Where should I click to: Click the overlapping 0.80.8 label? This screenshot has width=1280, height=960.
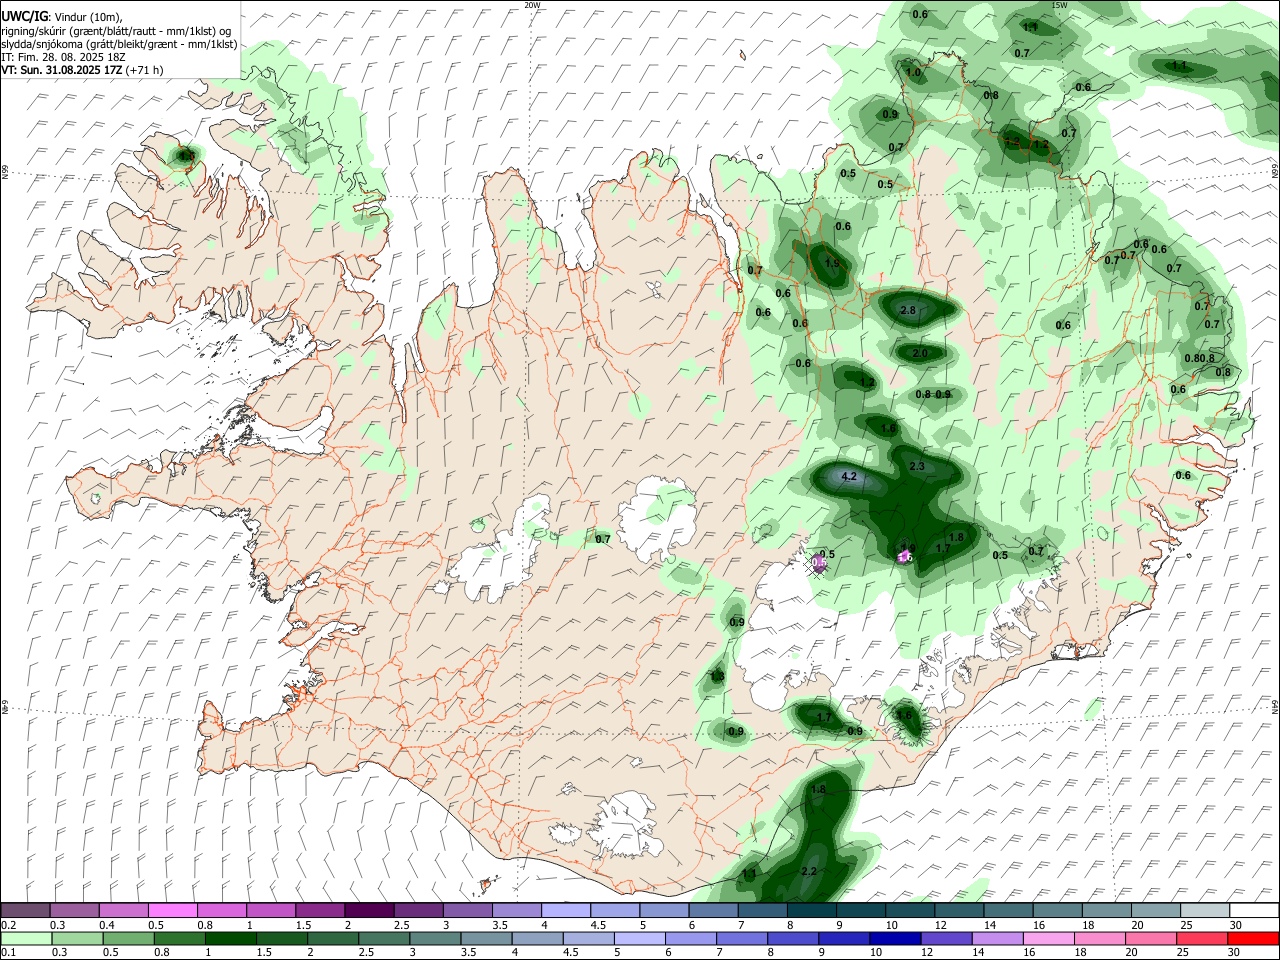[1199, 359]
